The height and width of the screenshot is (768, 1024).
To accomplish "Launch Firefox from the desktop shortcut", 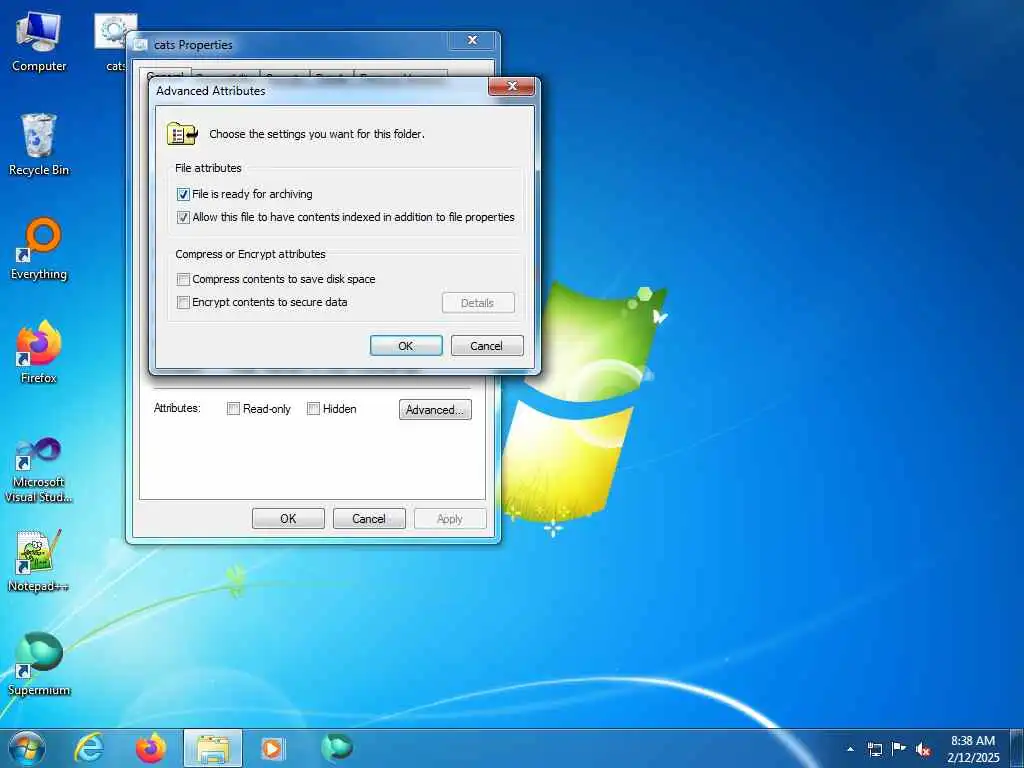I will pyautogui.click(x=39, y=353).
